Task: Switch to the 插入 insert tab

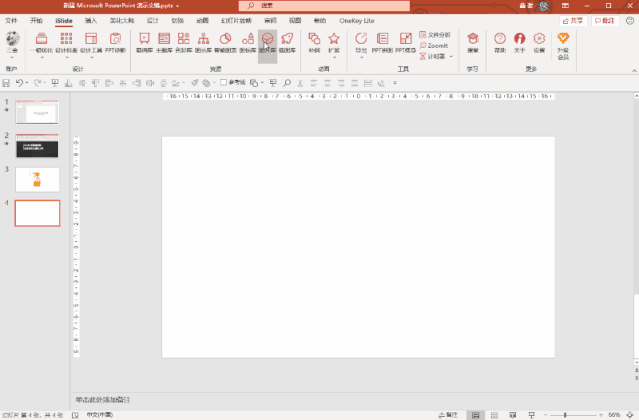Action: 91,20
